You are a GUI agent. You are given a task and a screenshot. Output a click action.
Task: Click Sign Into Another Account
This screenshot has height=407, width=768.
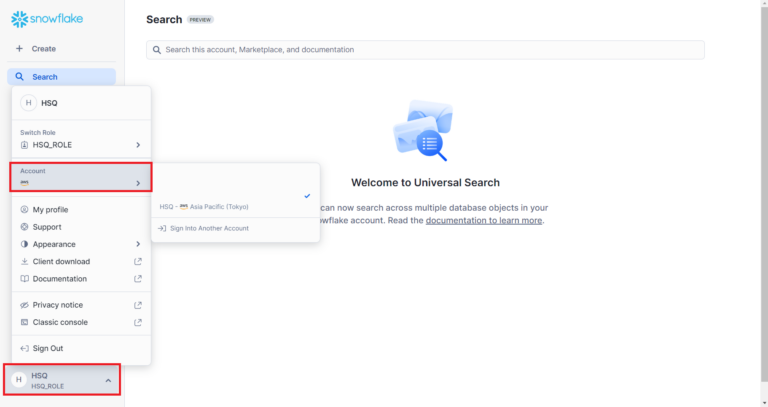[208, 228]
